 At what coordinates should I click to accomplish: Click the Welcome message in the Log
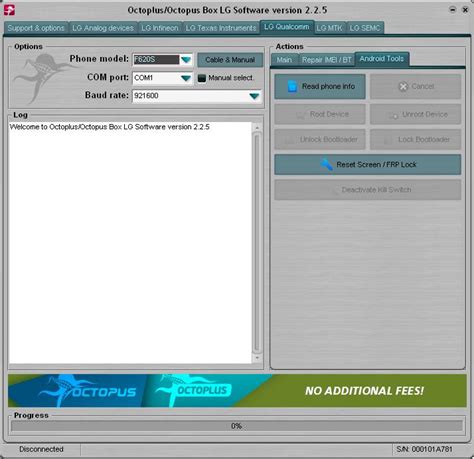tap(109, 127)
